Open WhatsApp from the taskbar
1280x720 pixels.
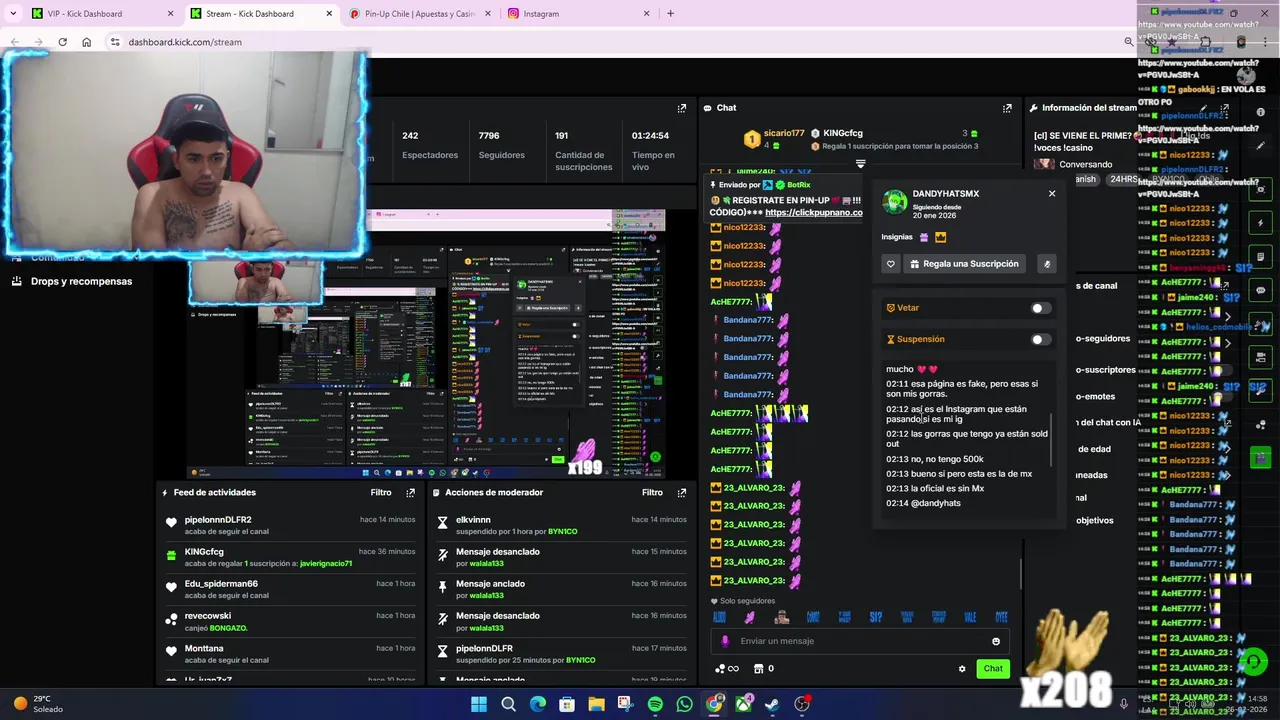click(x=684, y=704)
